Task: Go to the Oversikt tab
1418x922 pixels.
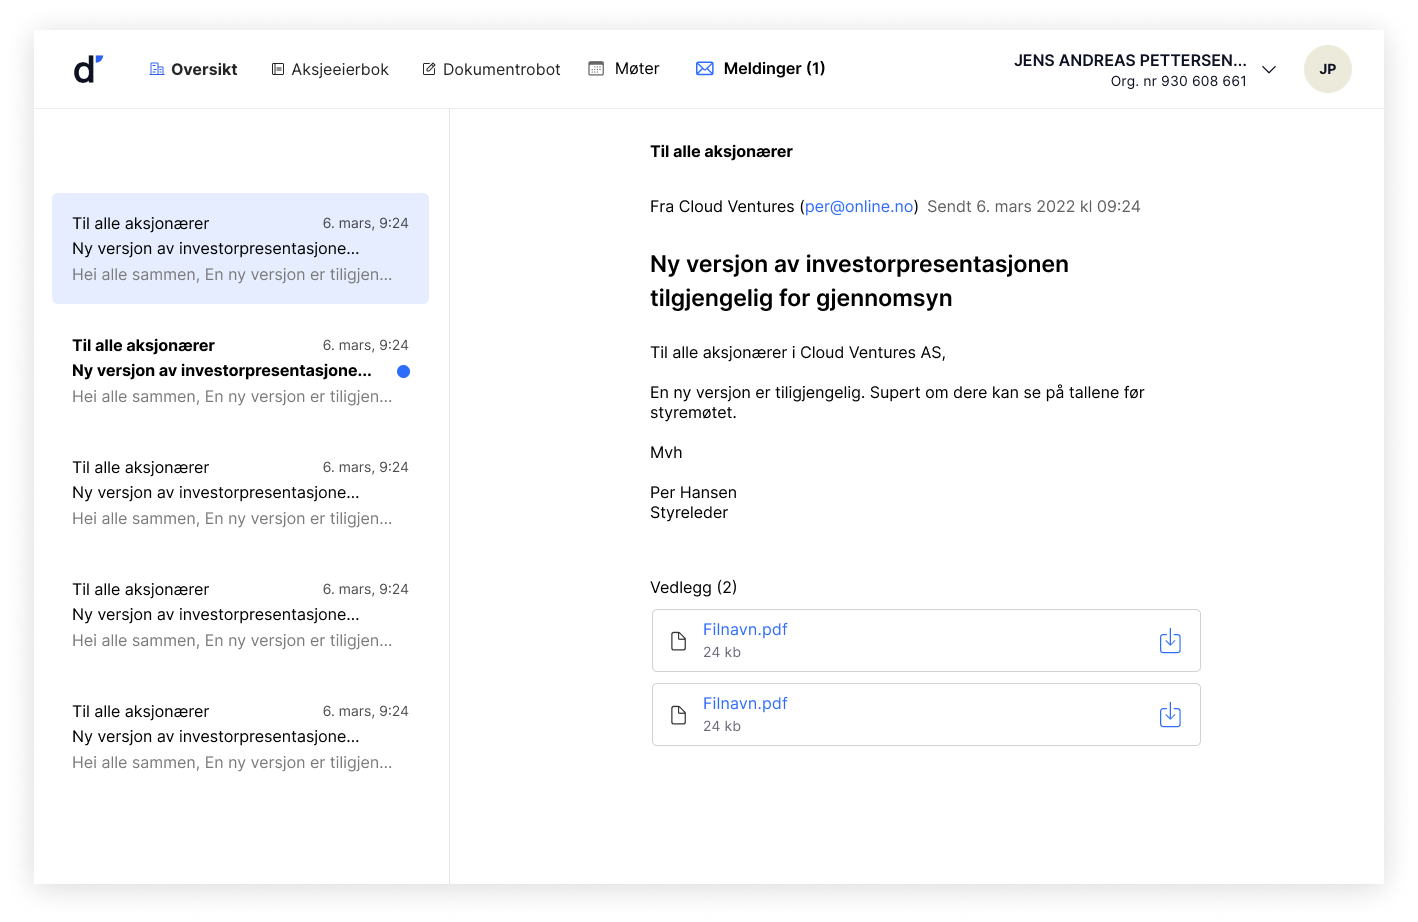Action: point(194,69)
